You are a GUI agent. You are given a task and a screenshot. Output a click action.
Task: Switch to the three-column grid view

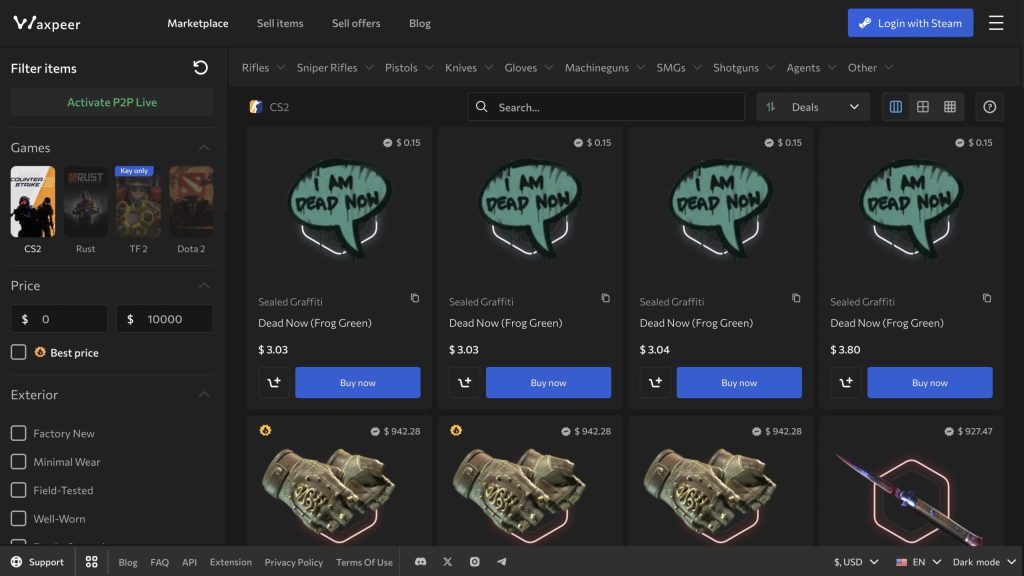click(x=896, y=107)
